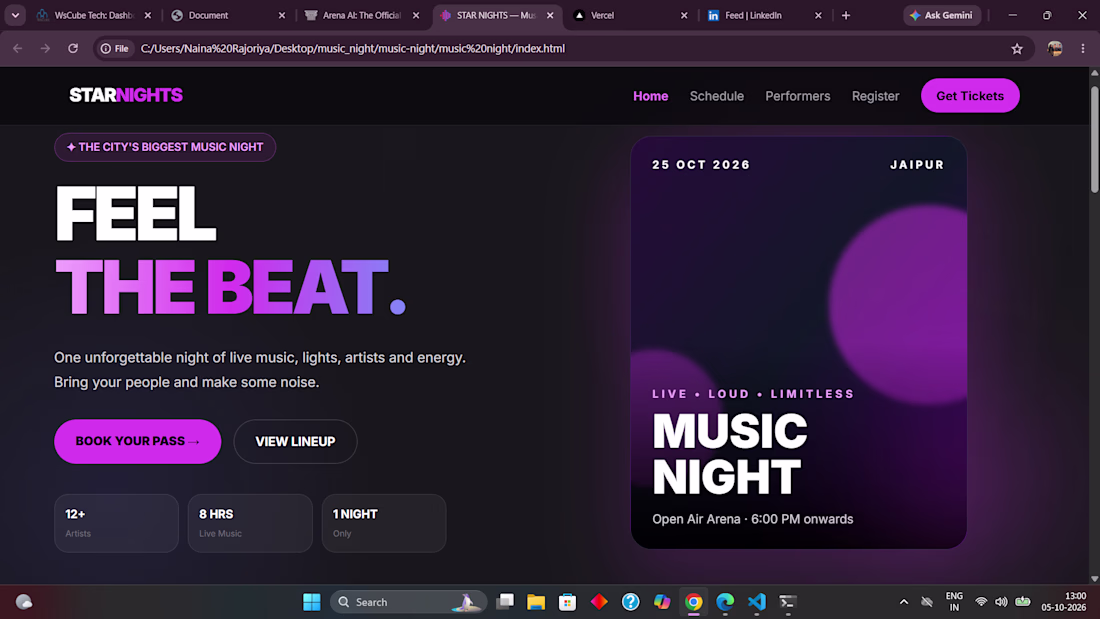Screen dimensions: 1100x619
Task: Click the File site info chip
Action: click(115, 48)
